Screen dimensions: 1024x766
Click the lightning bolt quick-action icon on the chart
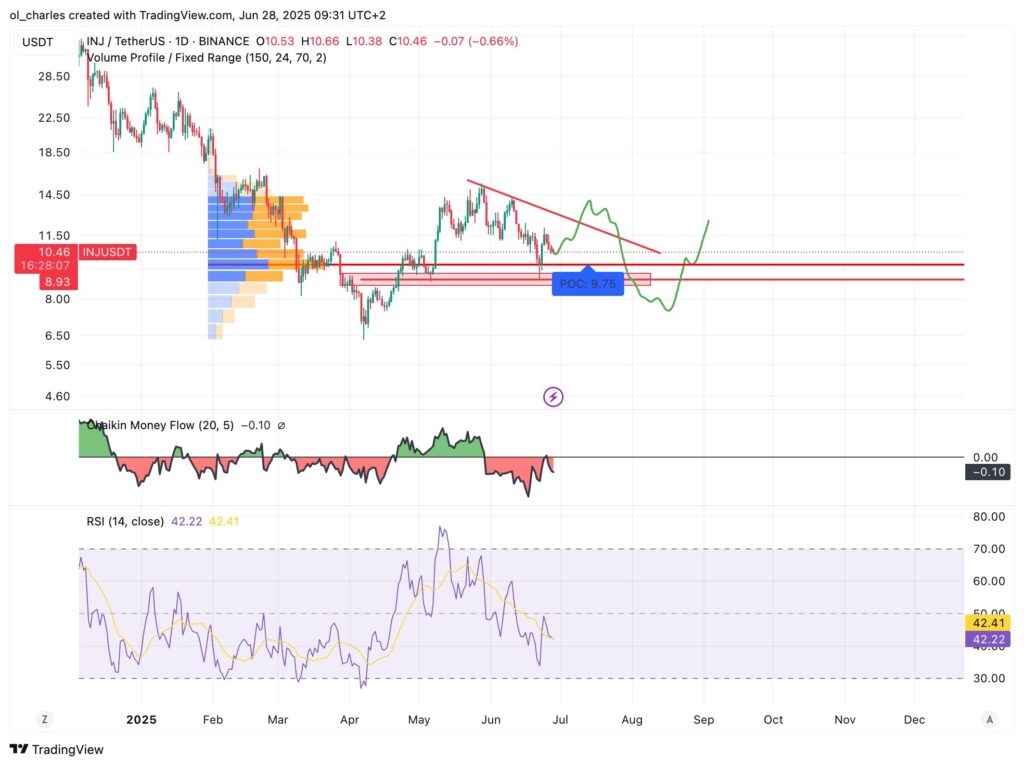553,397
